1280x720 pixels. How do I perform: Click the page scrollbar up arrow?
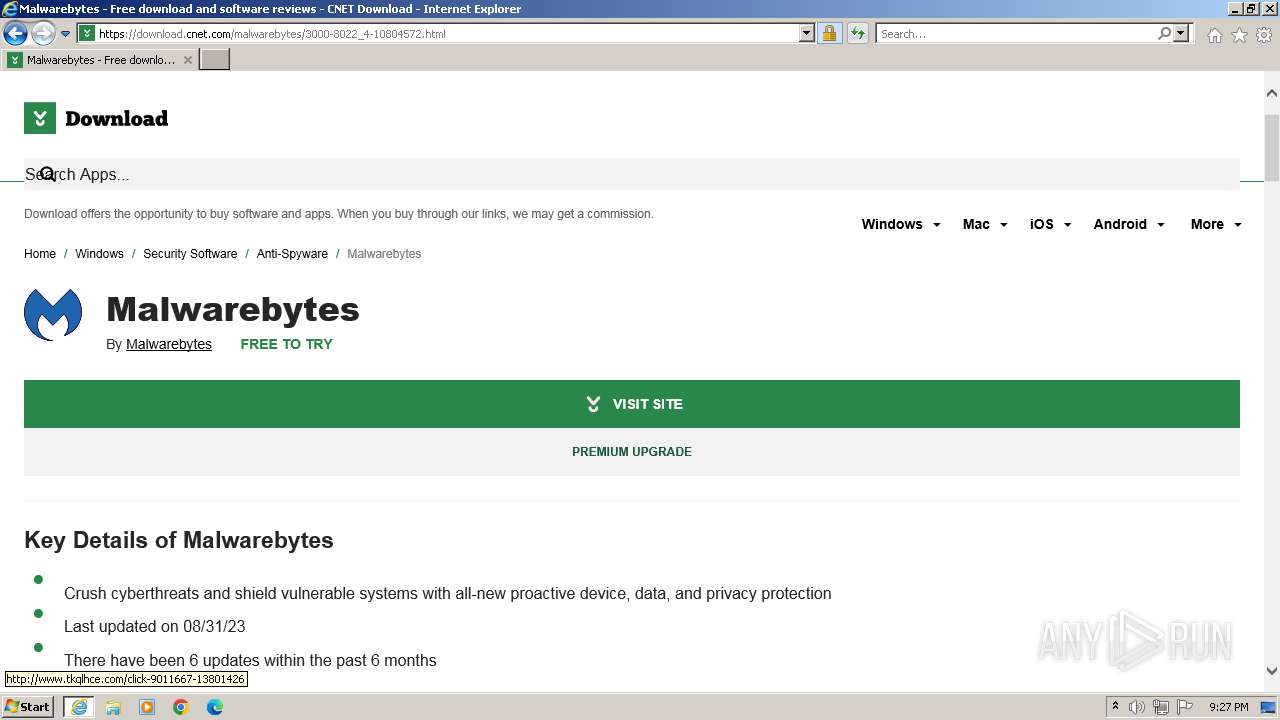pos(1272,93)
